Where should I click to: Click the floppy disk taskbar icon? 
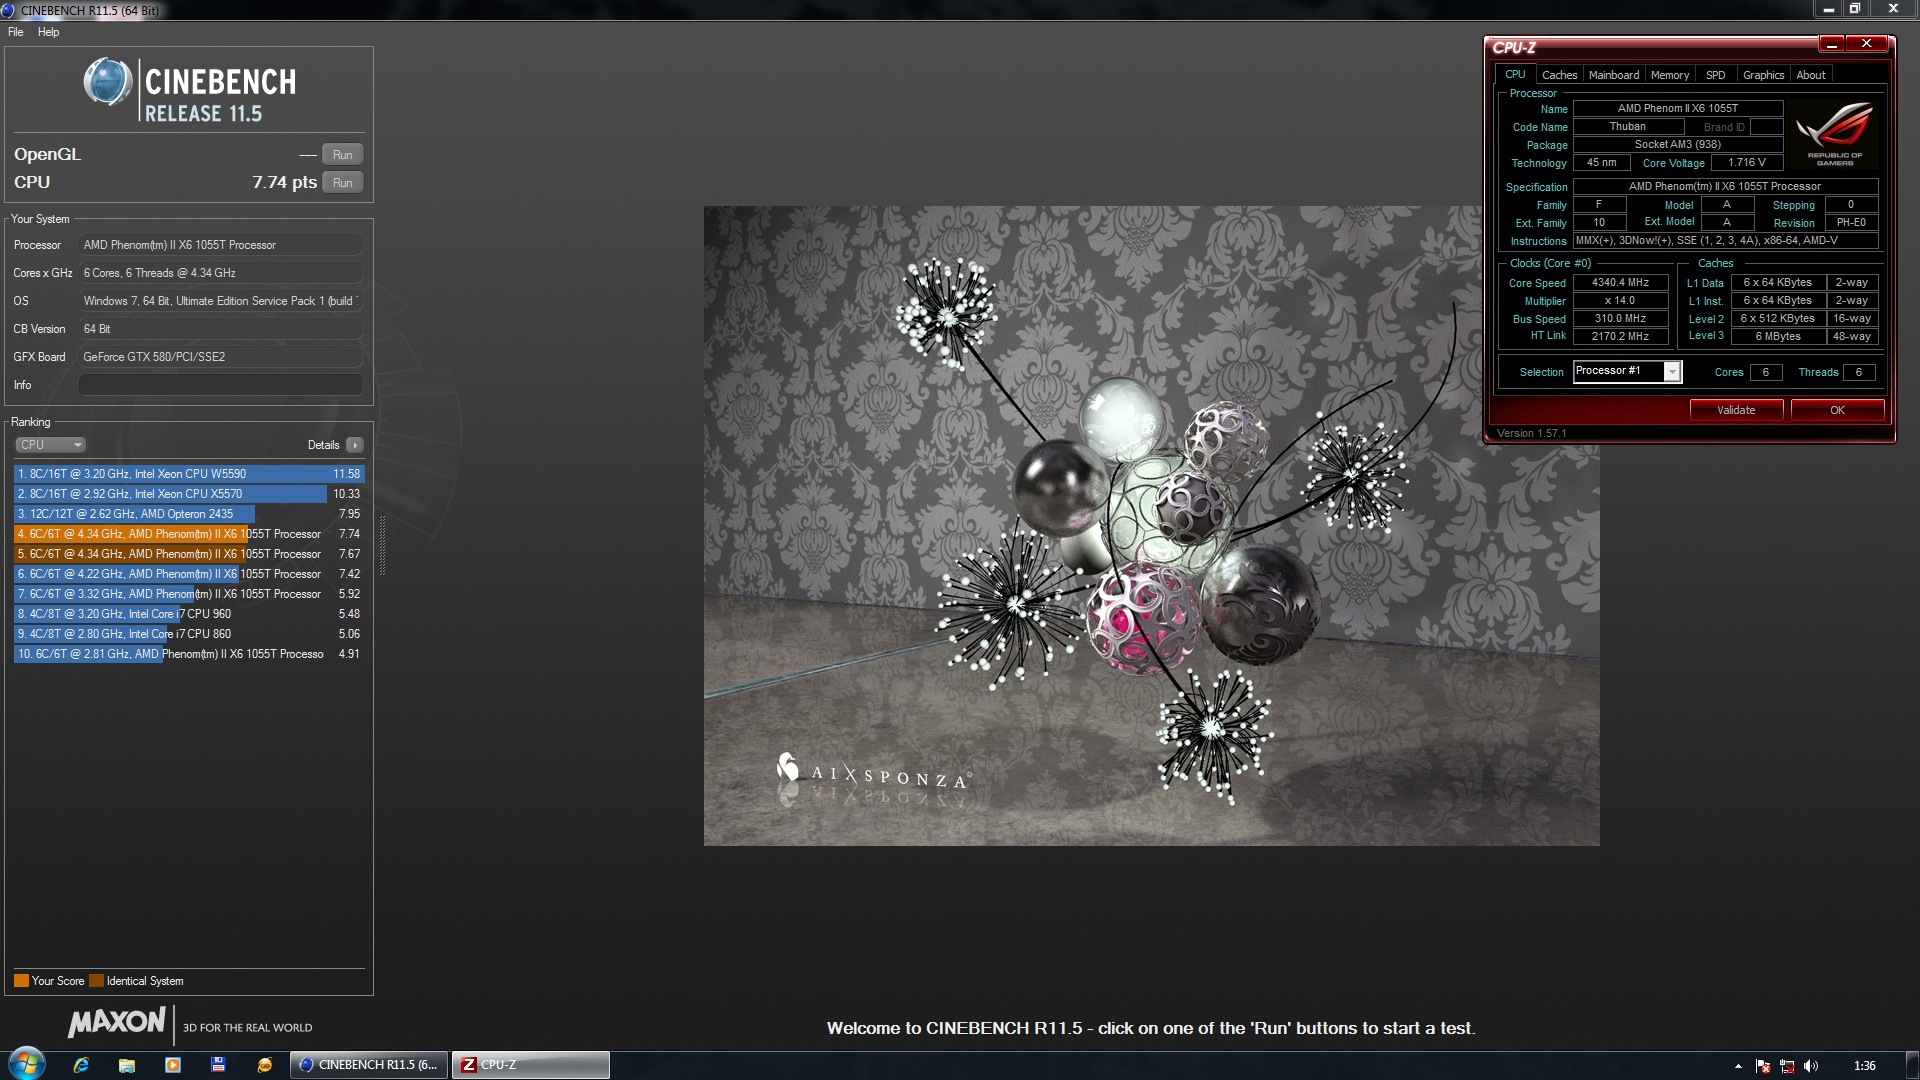point(218,1065)
